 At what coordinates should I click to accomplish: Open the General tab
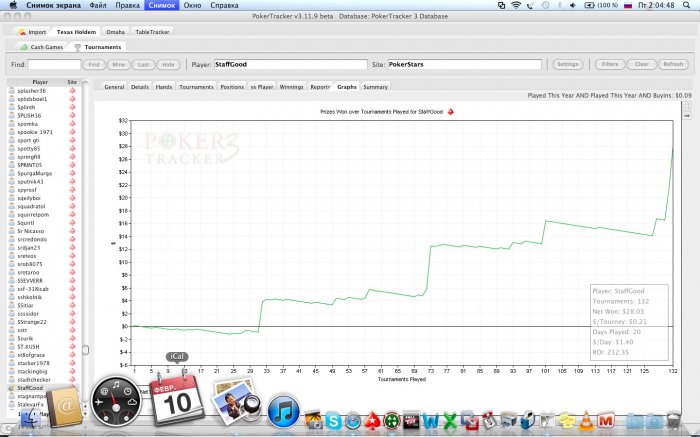(x=114, y=87)
